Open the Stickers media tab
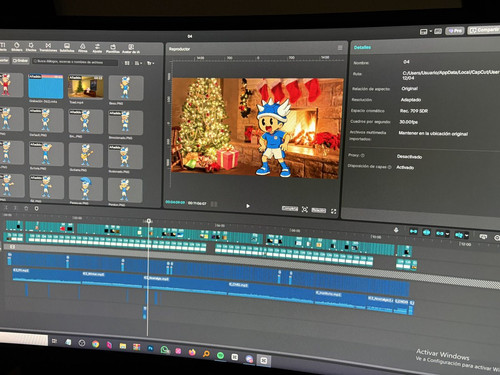The height and width of the screenshot is (375, 500). (17, 46)
